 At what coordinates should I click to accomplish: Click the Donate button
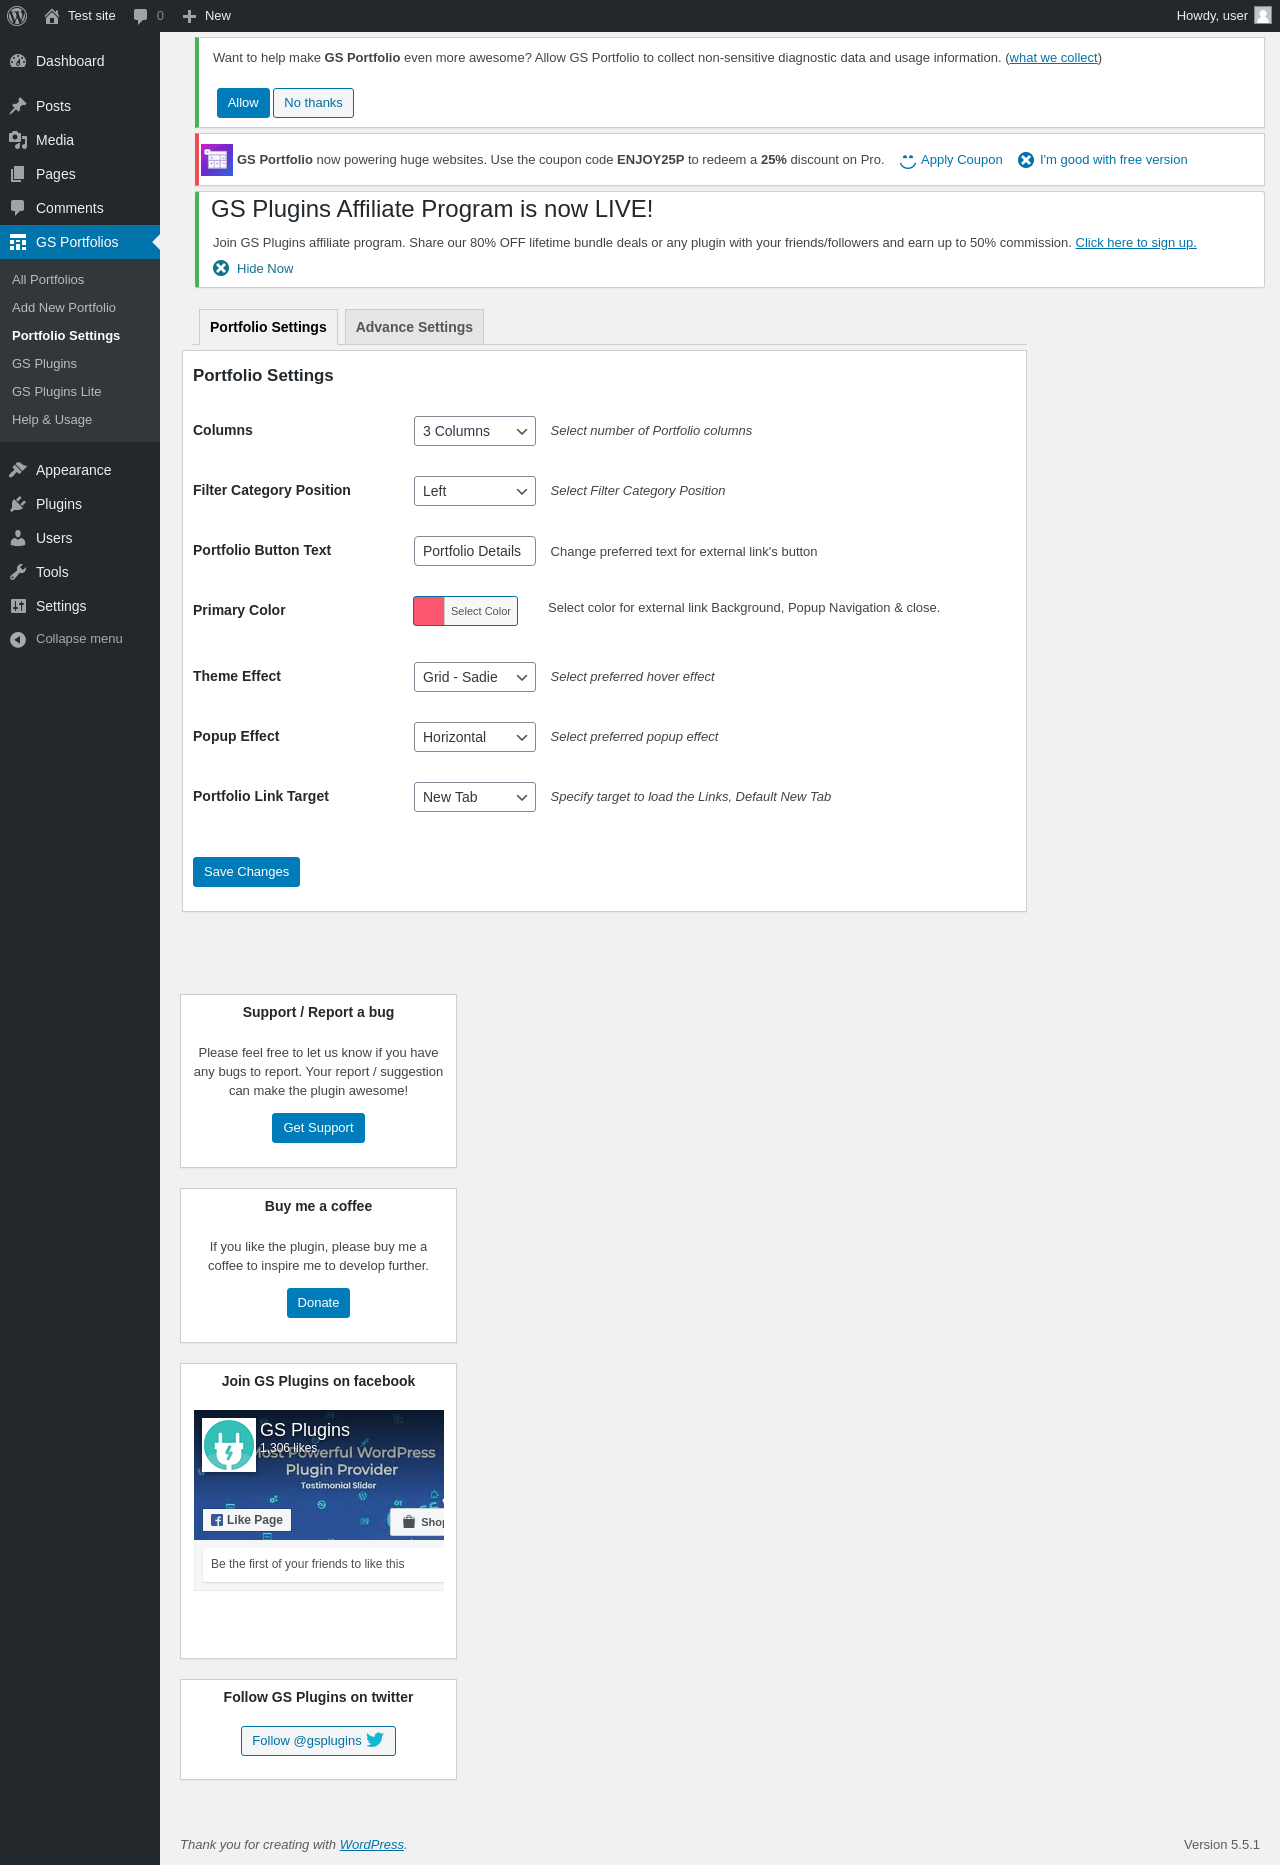pos(318,1303)
